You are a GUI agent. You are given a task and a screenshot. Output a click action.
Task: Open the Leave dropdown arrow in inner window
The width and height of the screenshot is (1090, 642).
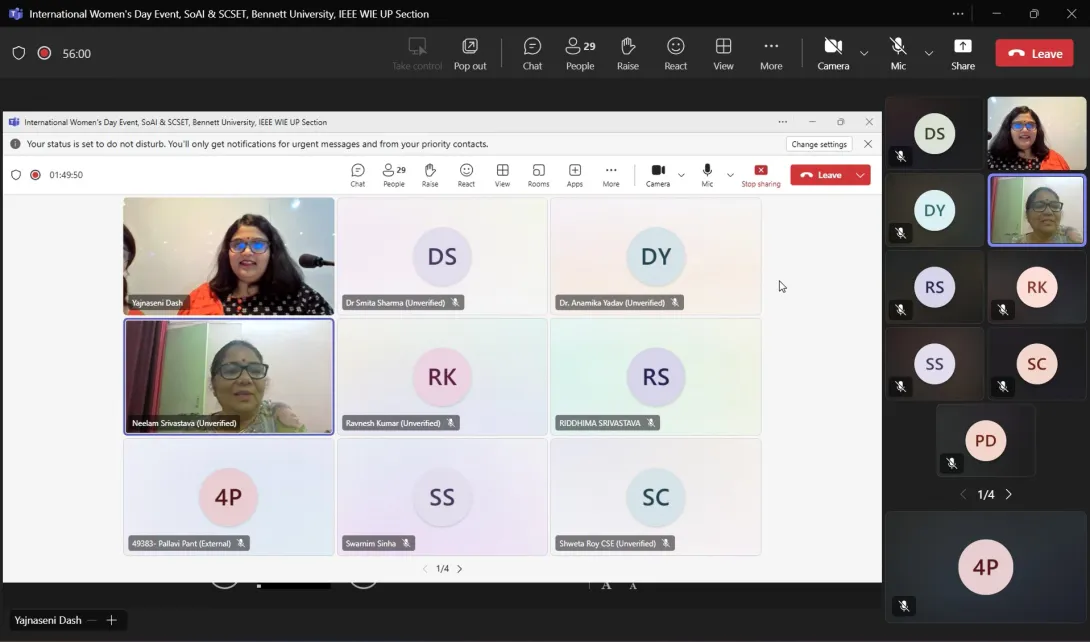coord(861,175)
